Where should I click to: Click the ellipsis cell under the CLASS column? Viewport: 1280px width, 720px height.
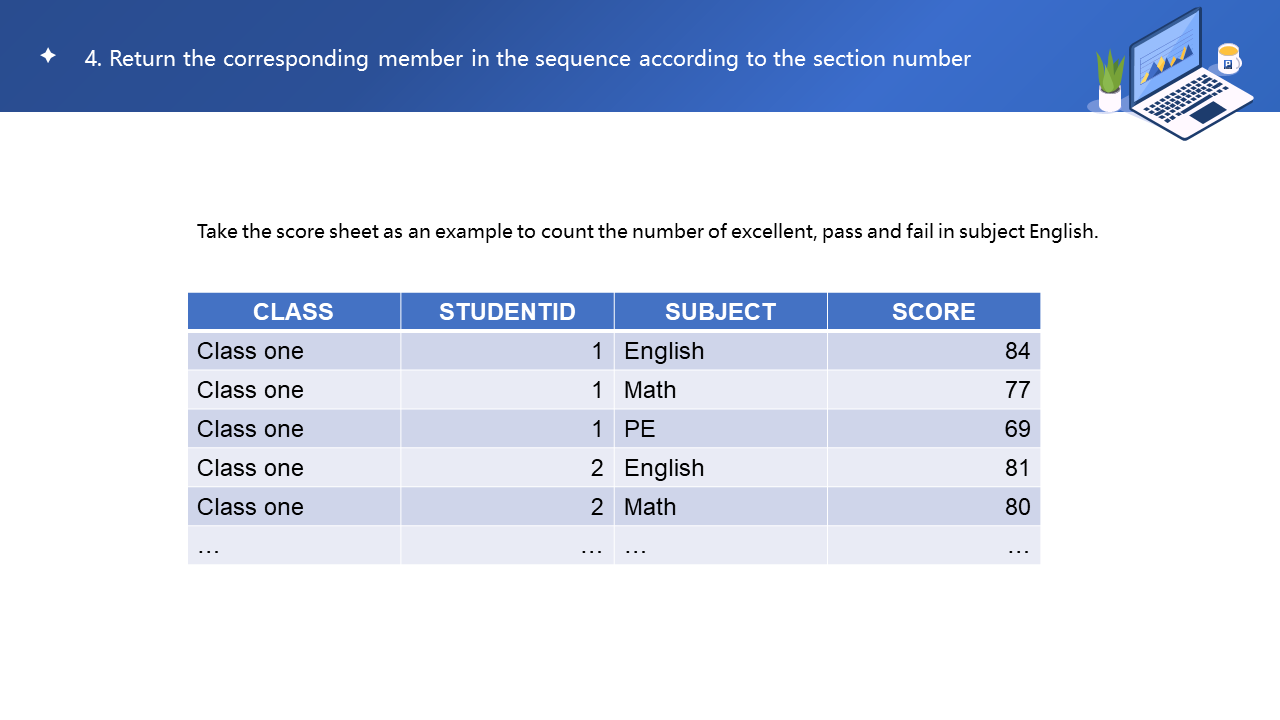tap(293, 546)
